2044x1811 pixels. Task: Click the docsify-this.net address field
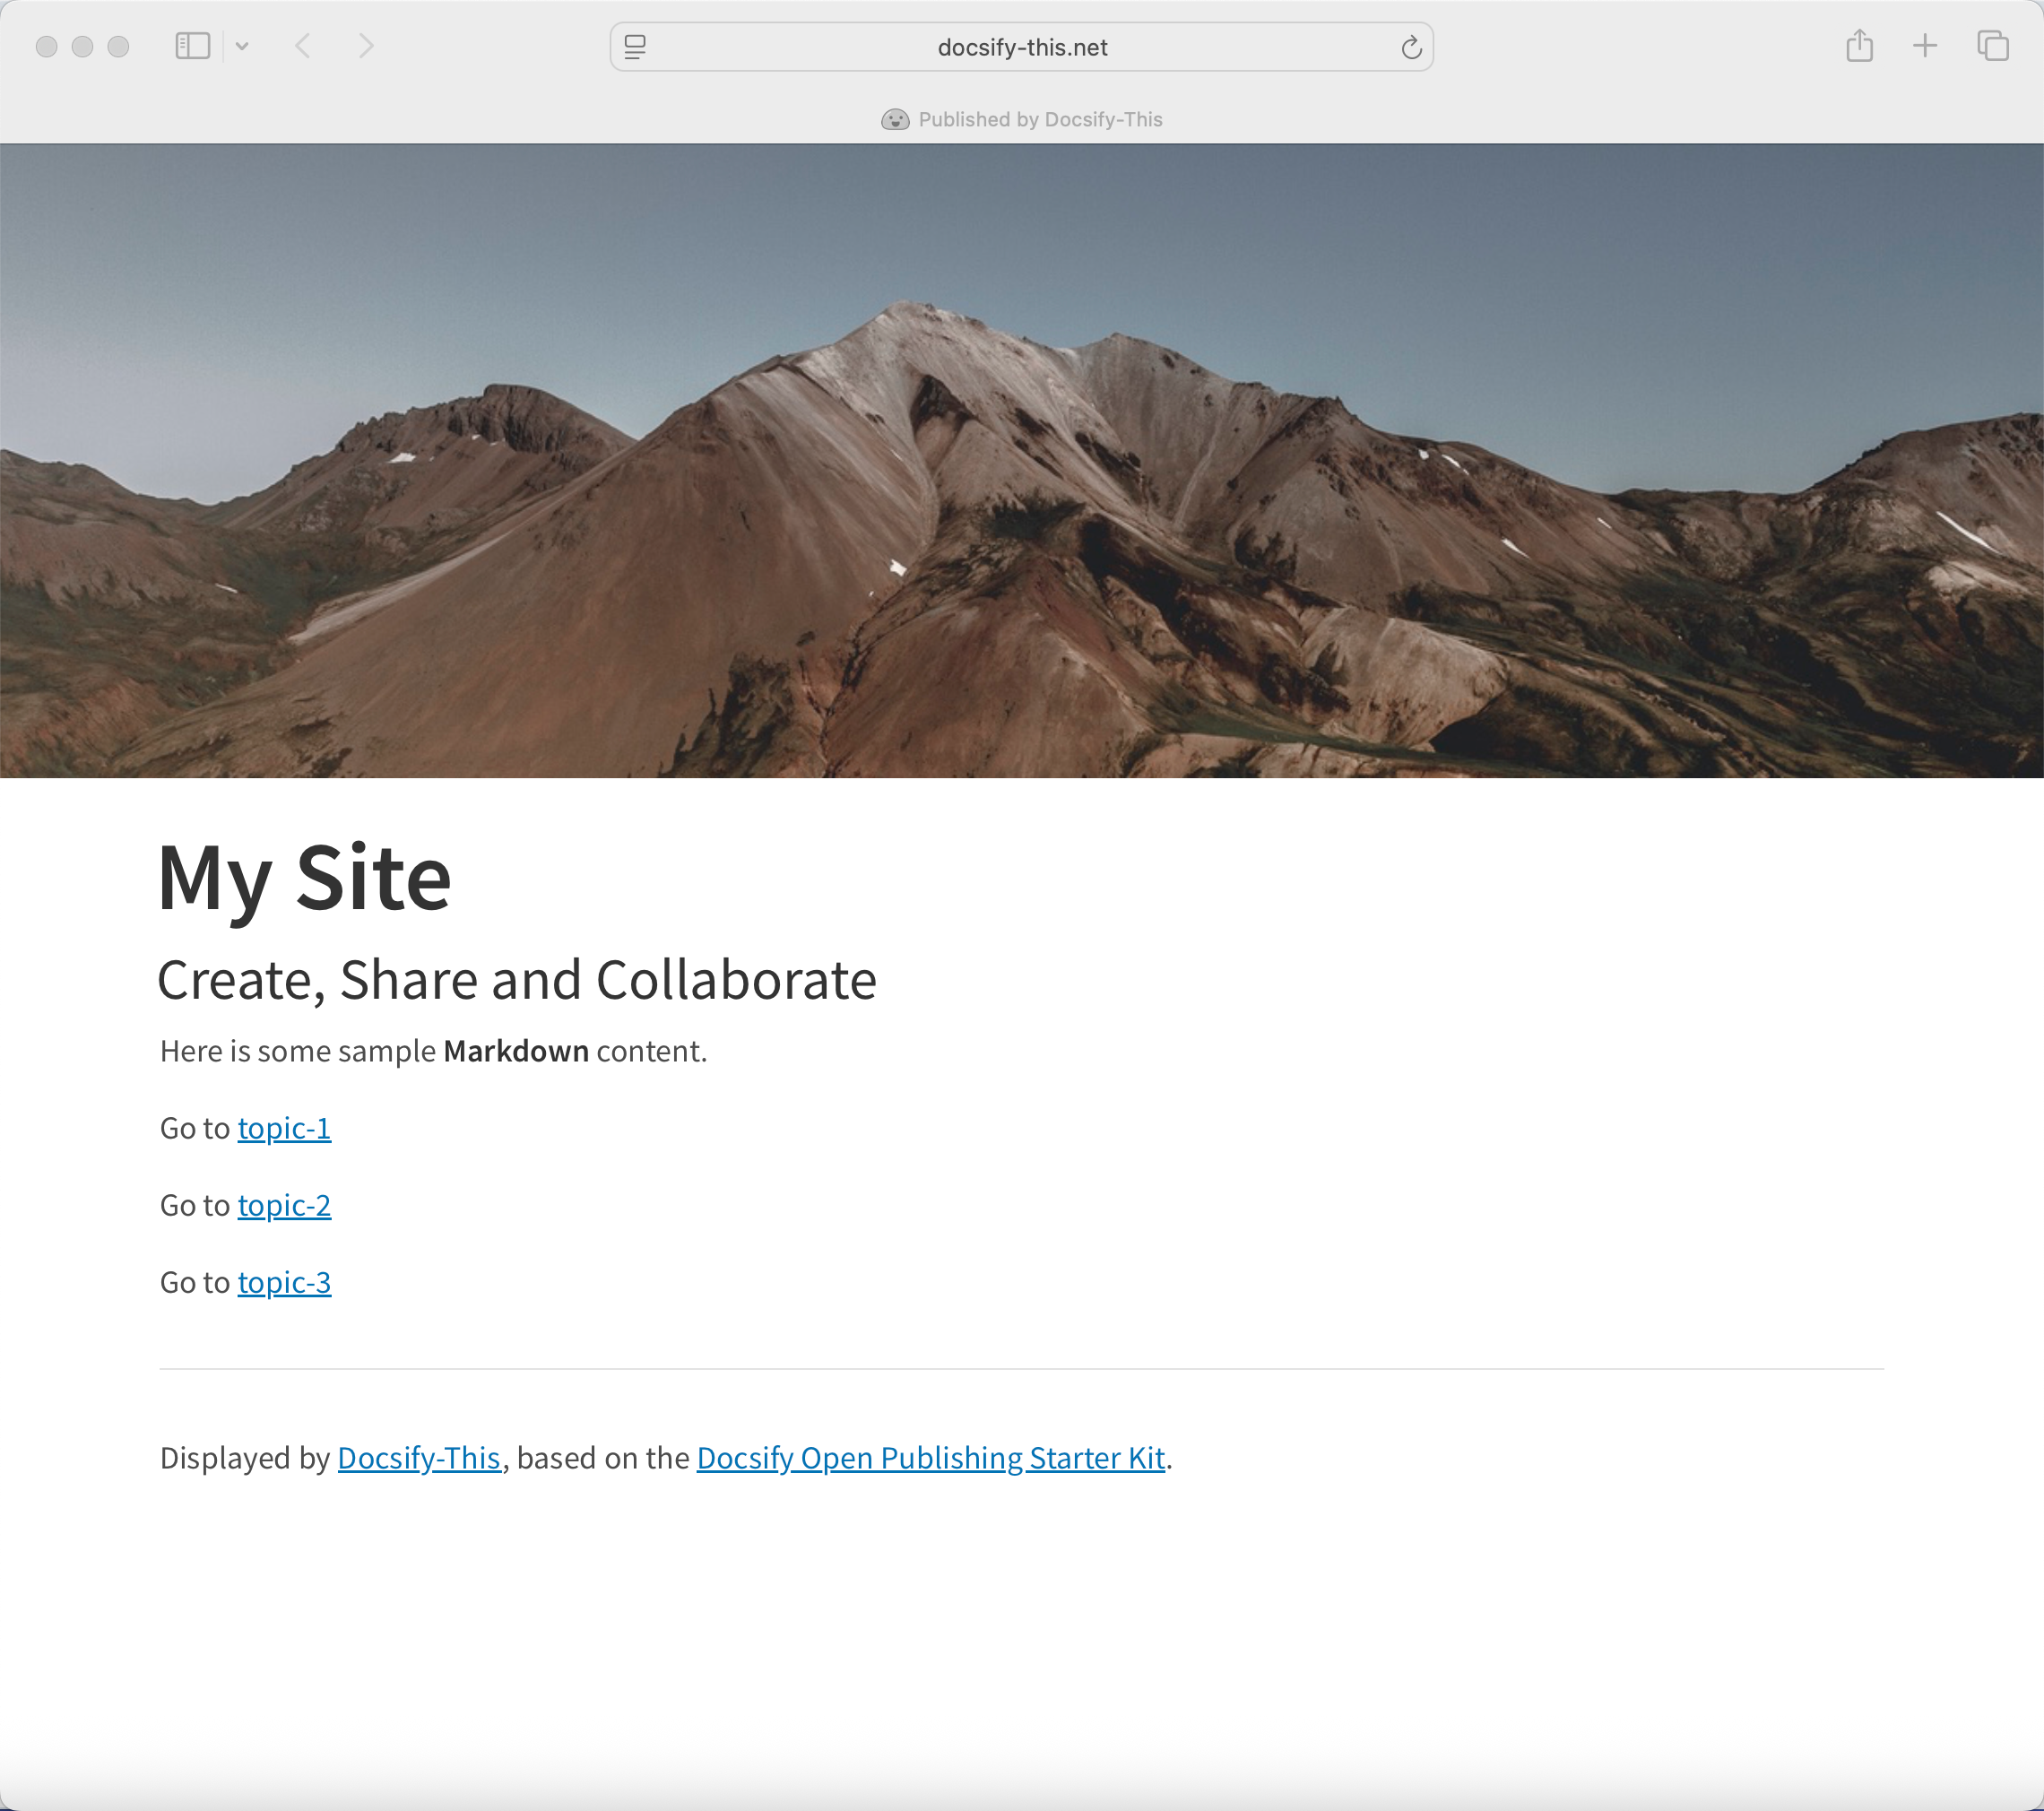[x=1022, y=47]
